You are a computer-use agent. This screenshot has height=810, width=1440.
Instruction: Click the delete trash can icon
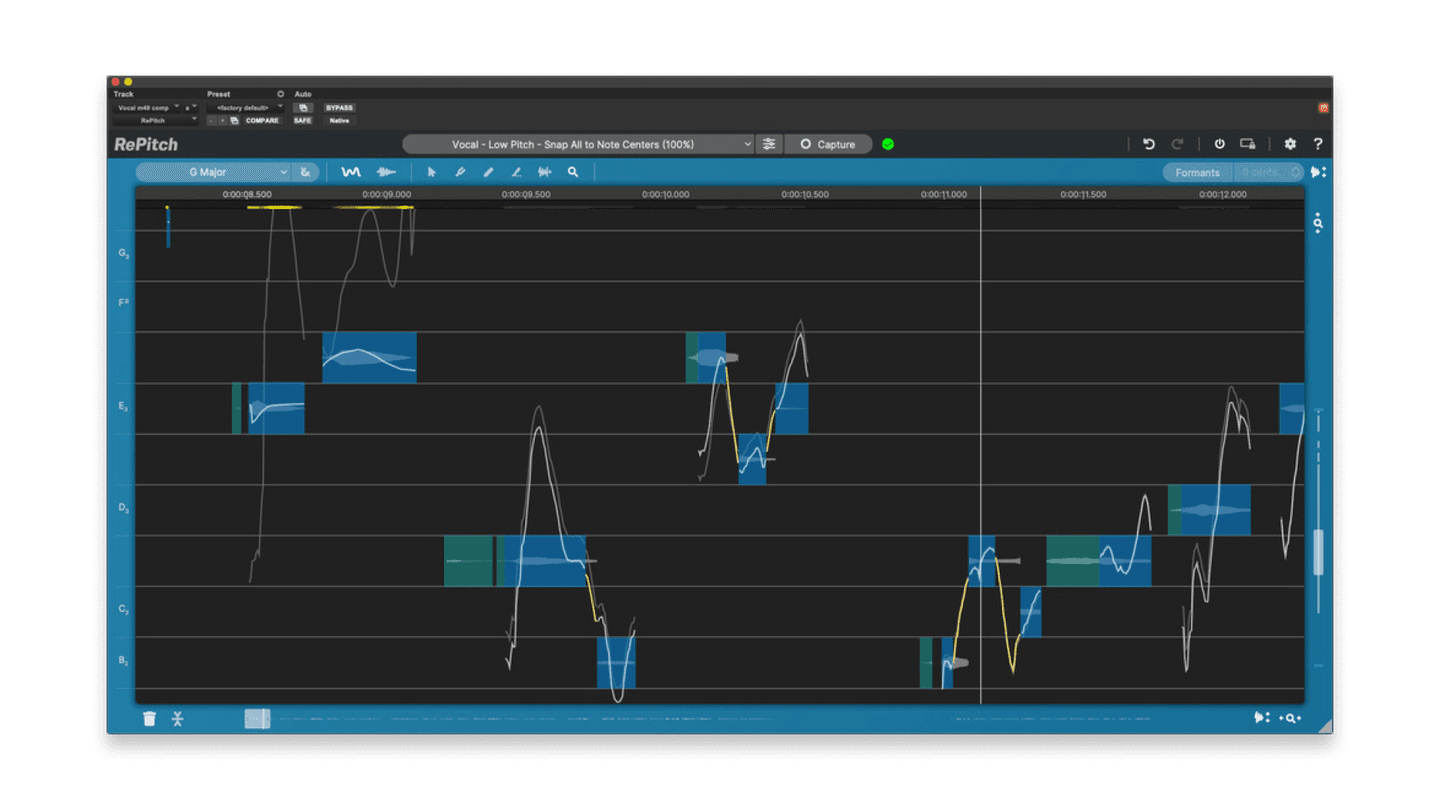pos(149,718)
